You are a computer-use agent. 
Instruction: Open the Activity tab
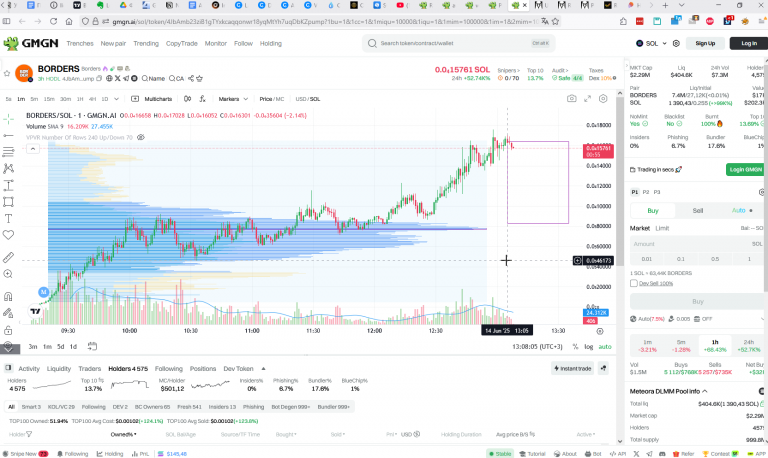point(29,368)
